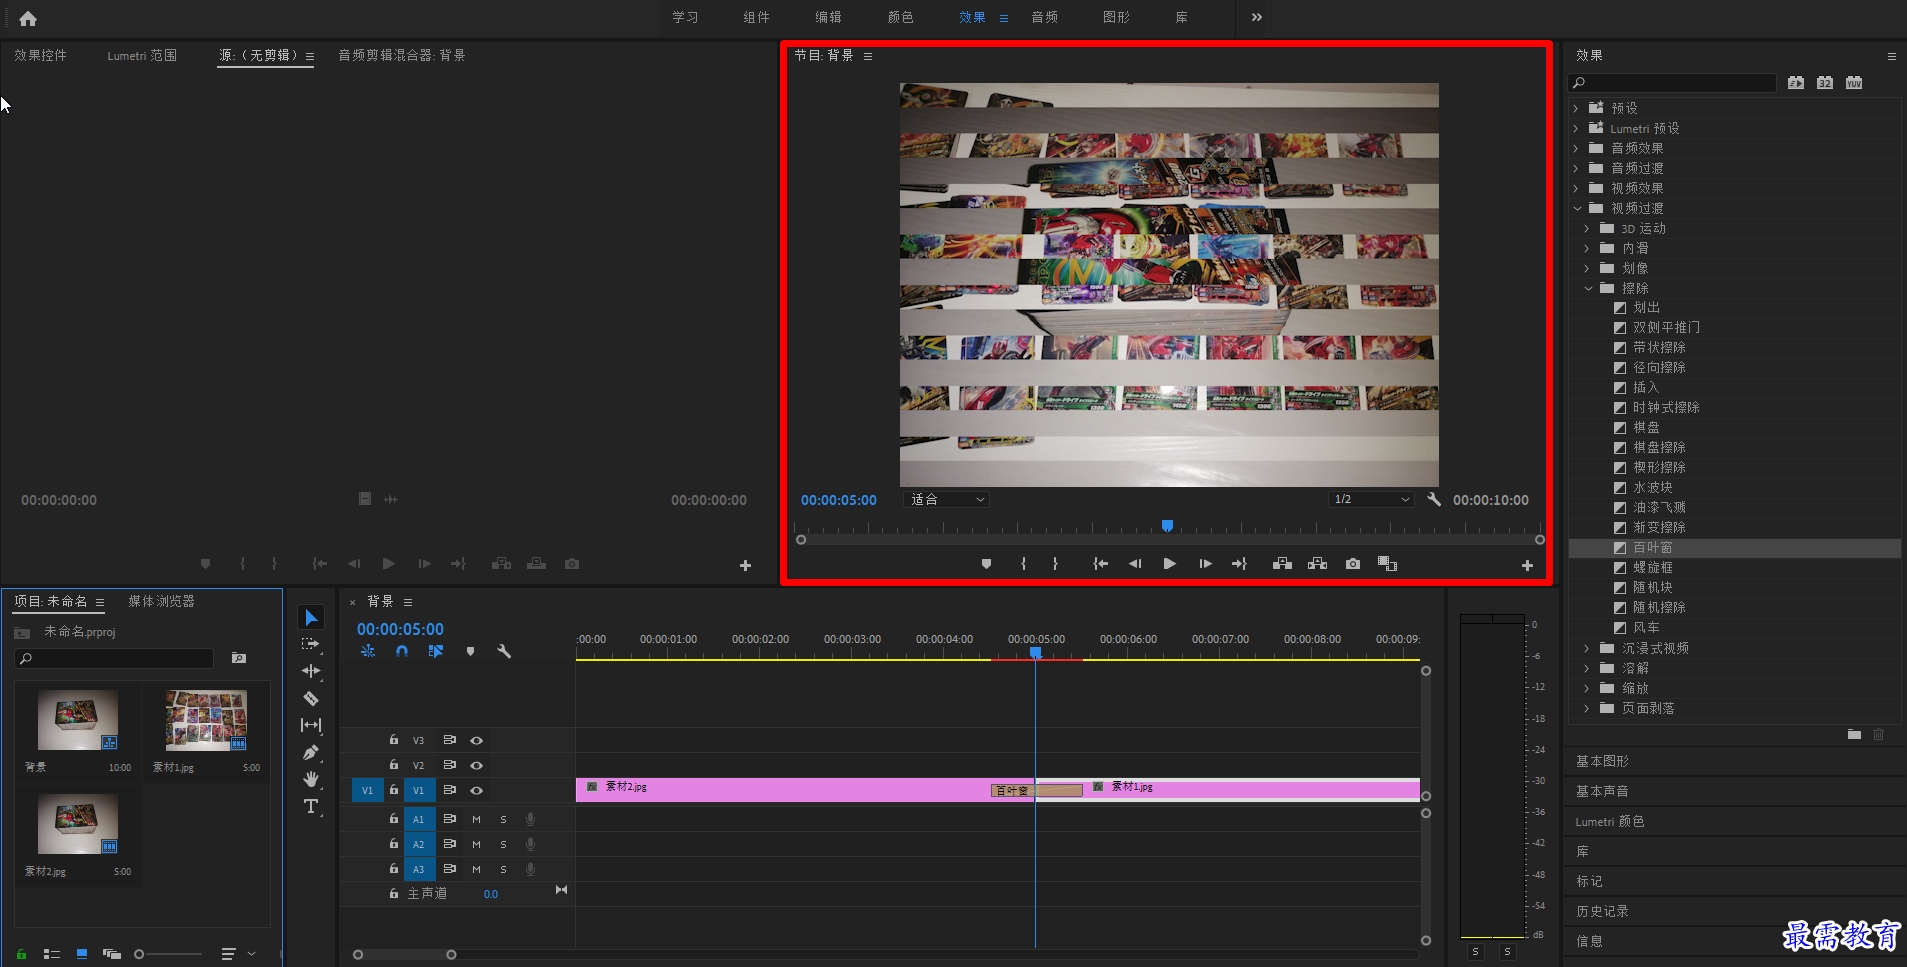This screenshot has width=1907, height=967.
Task: Select the Type tool
Action: 311,806
